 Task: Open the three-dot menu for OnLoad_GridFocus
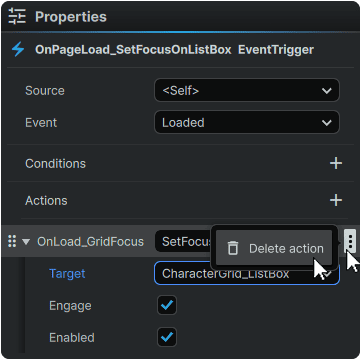350,241
